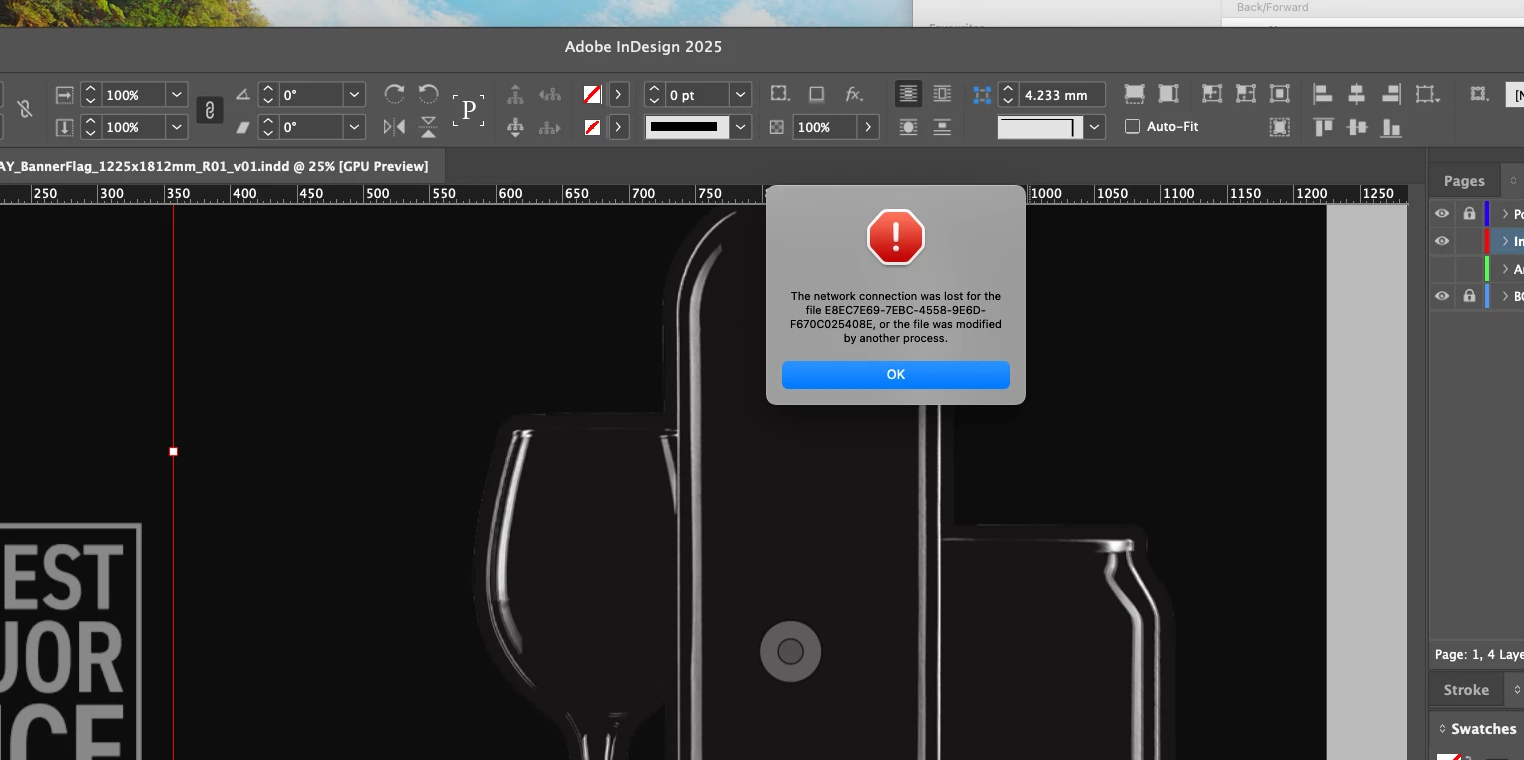
Task: Click the opacity 100% input field
Action: point(825,127)
